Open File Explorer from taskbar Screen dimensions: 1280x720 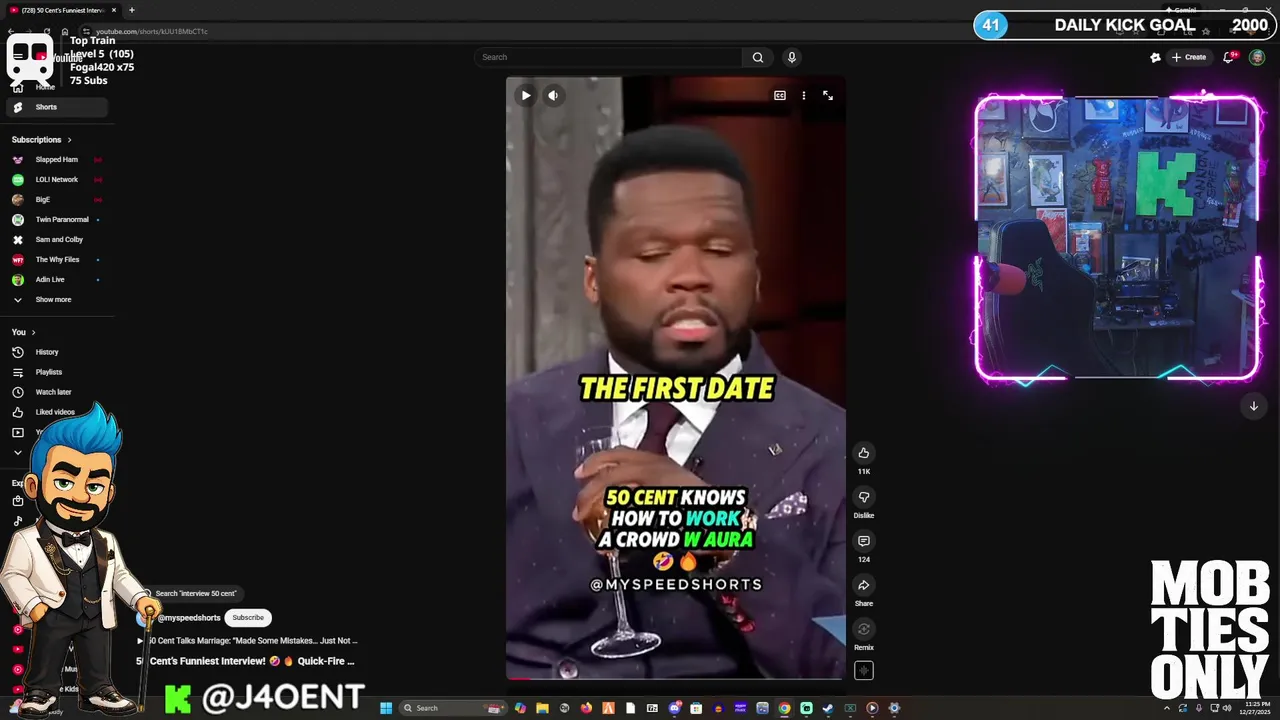pyautogui.click(x=542, y=708)
